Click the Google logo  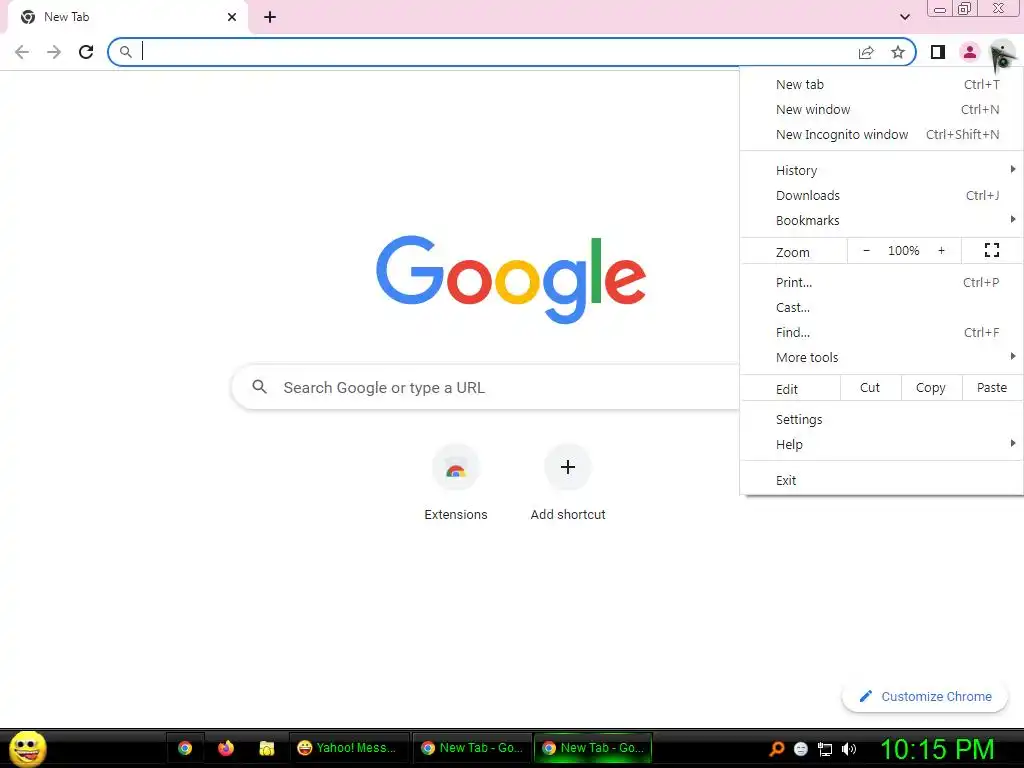[x=511, y=280]
